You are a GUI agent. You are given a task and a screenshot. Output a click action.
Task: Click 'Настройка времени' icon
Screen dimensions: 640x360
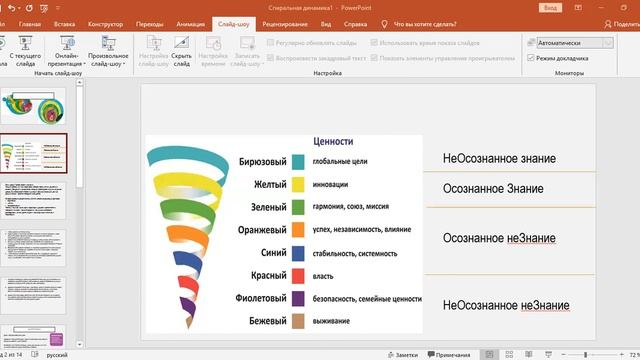click(x=213, y=51)
